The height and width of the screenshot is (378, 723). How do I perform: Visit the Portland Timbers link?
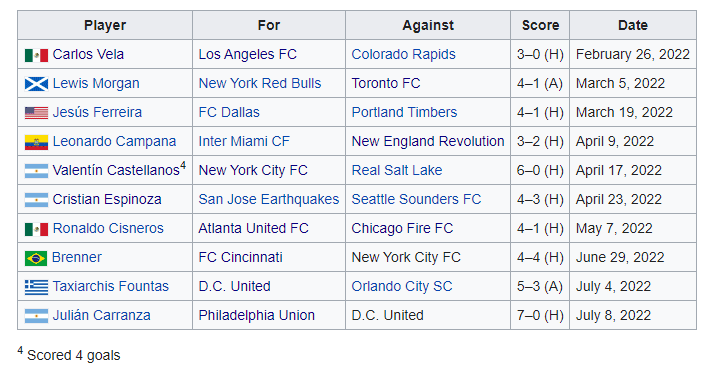(x=404, y=112)
